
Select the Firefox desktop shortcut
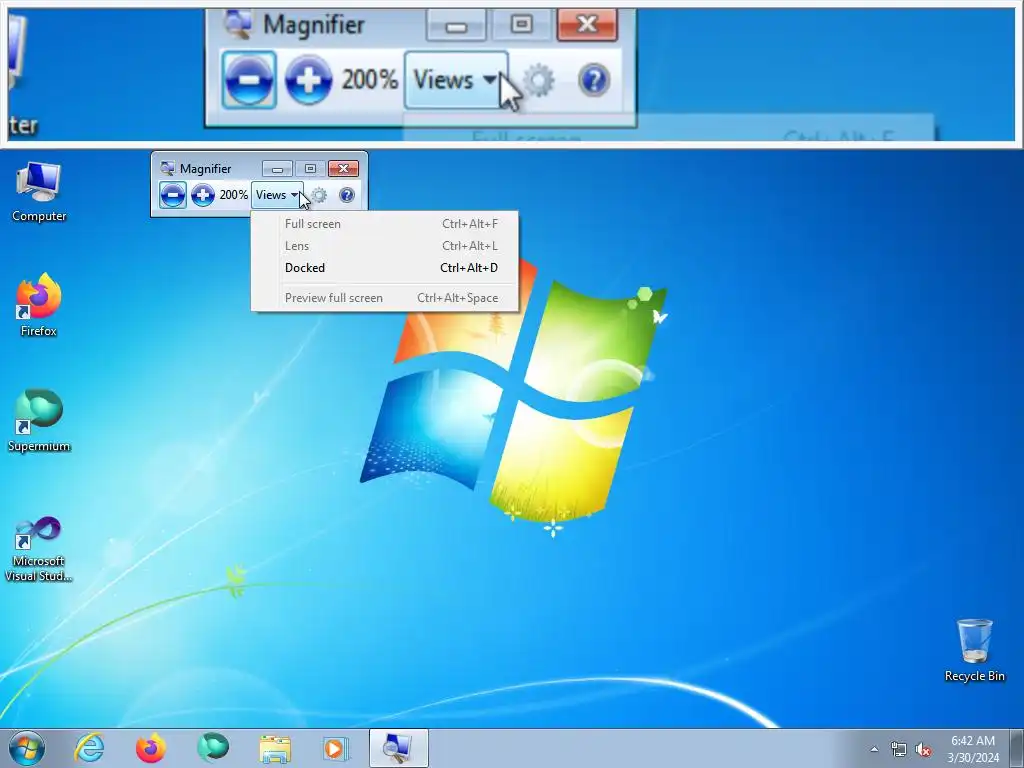click(39, 306)
